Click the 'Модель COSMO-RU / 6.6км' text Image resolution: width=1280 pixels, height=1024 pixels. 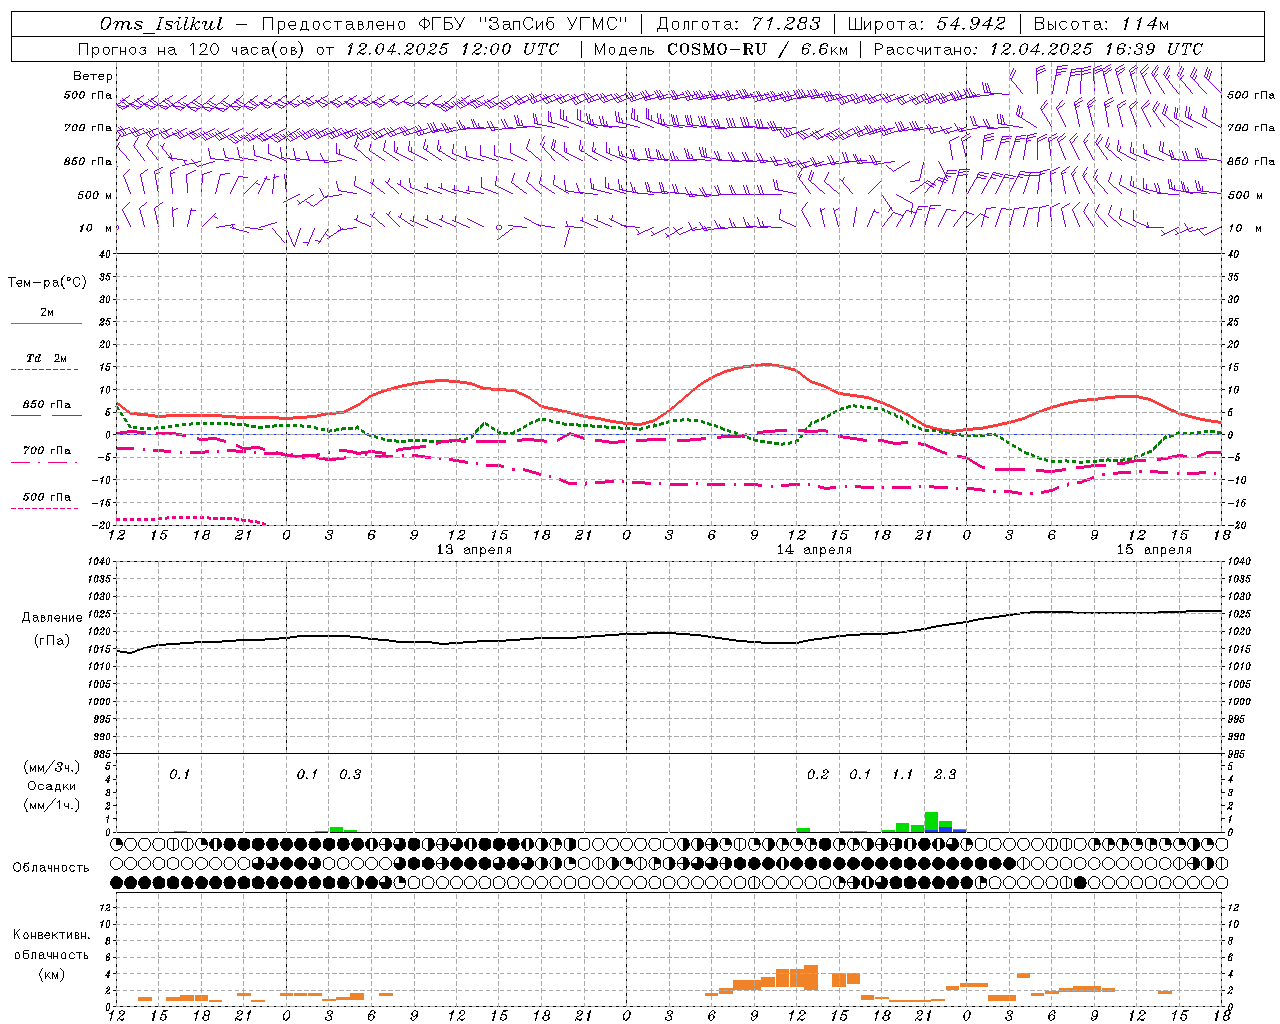click(x=721, y=49)
